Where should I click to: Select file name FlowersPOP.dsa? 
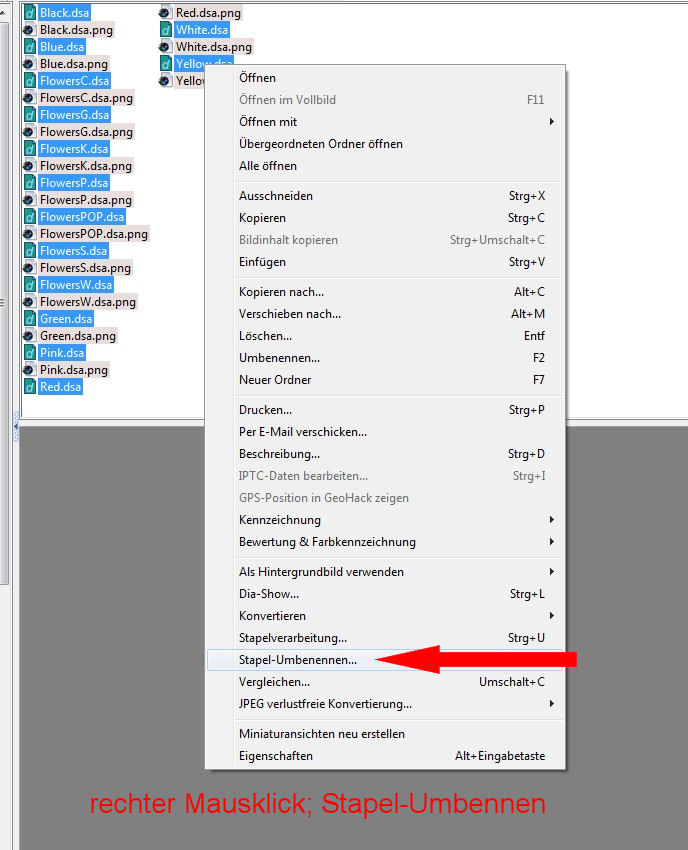(x=82, y=217)
